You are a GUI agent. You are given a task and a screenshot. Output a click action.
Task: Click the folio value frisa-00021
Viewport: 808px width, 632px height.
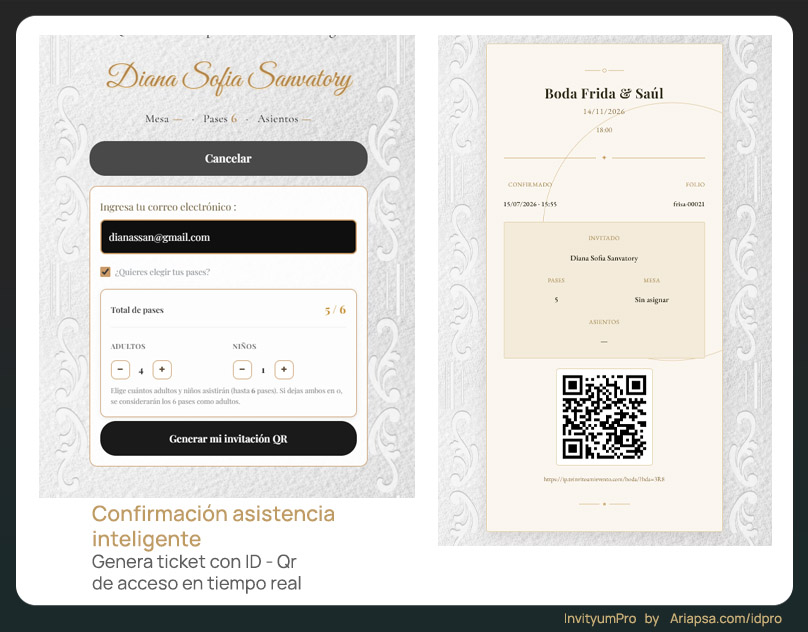[689, 204]
